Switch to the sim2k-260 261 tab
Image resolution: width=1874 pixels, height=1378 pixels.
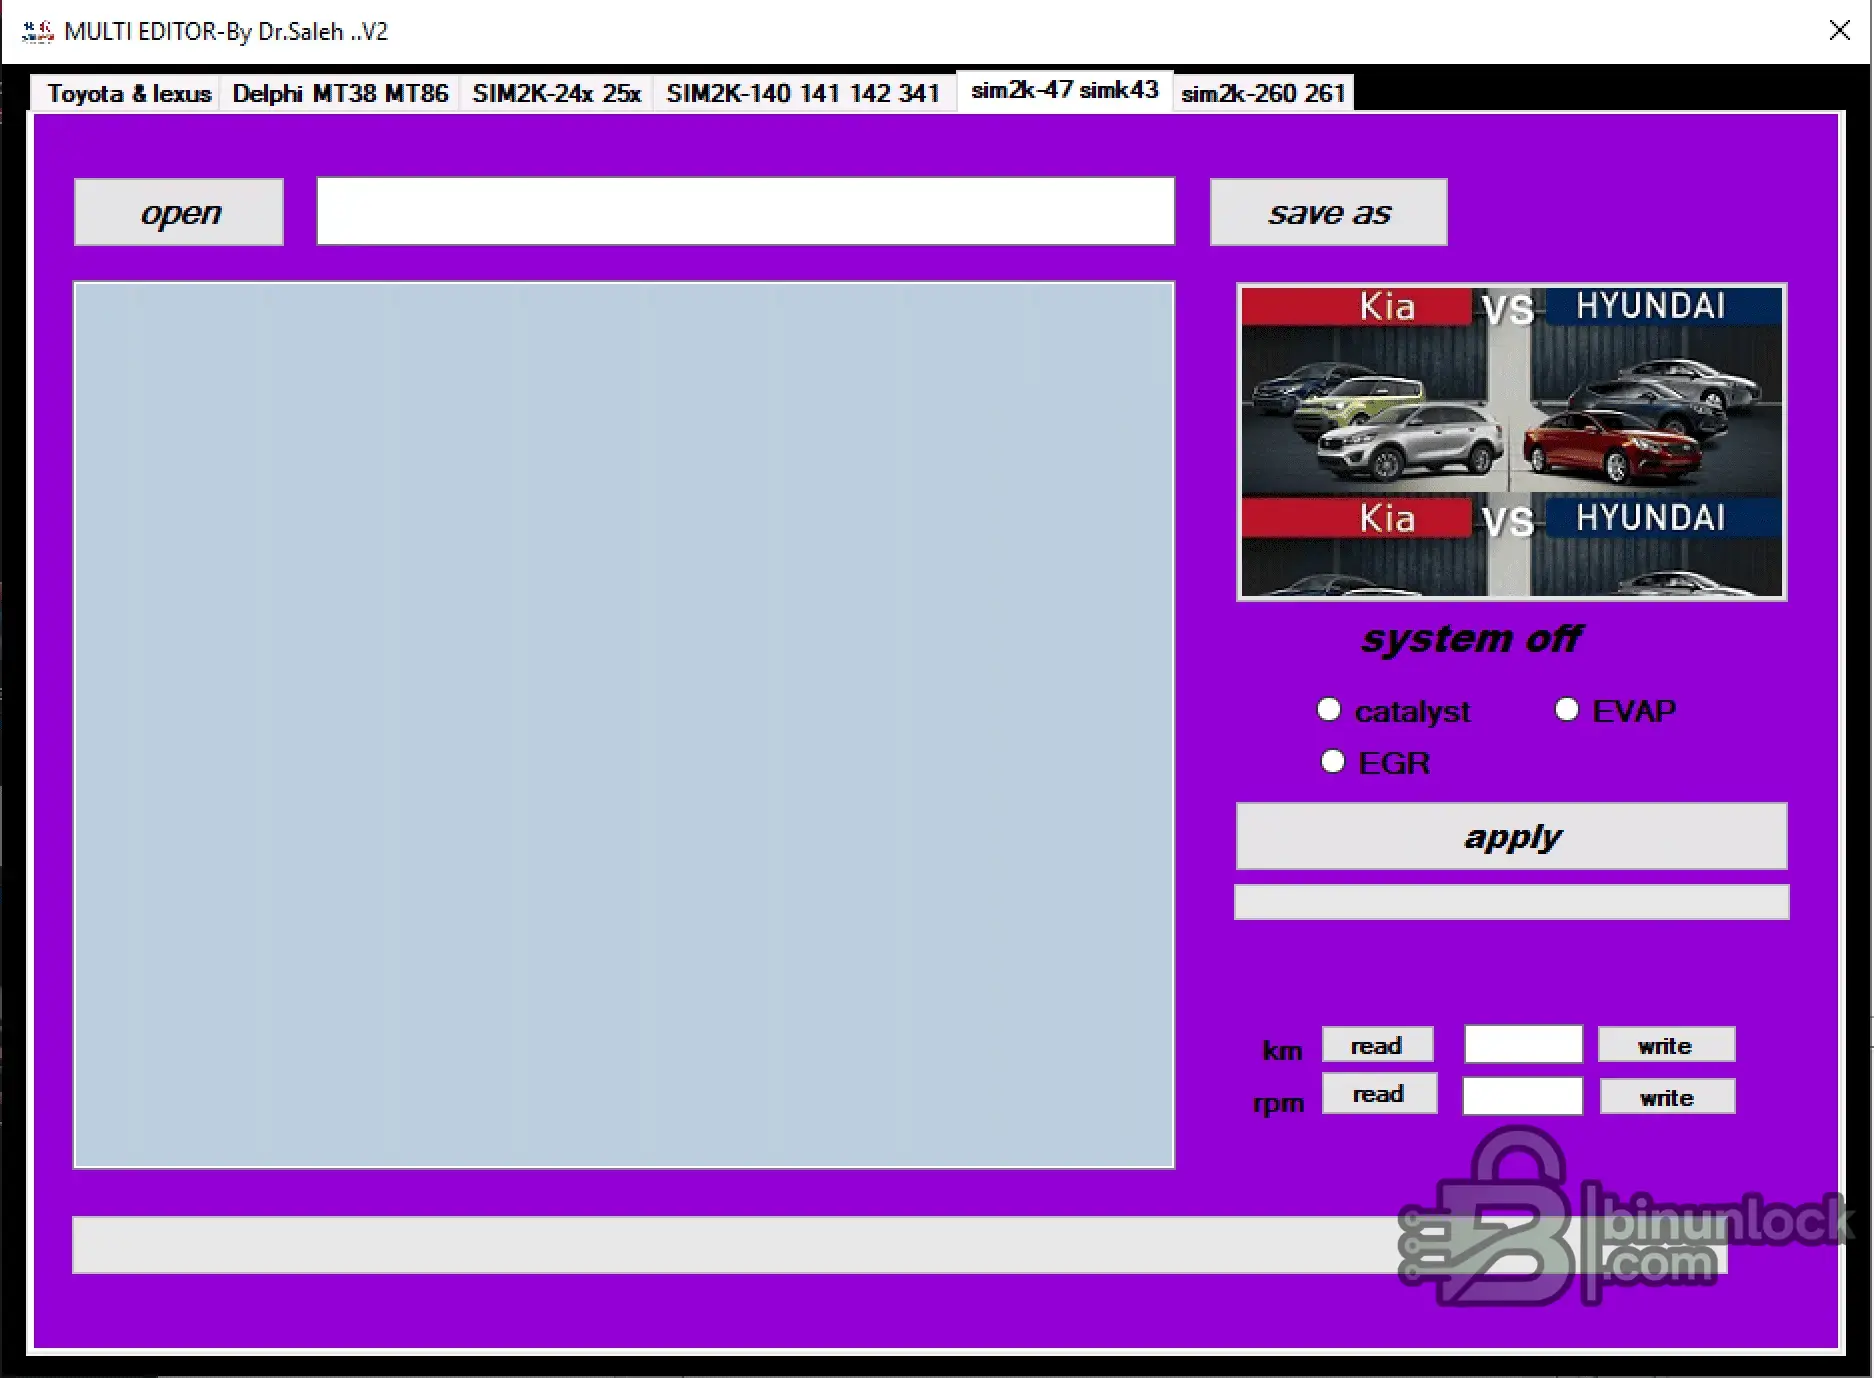(1263, 93)
